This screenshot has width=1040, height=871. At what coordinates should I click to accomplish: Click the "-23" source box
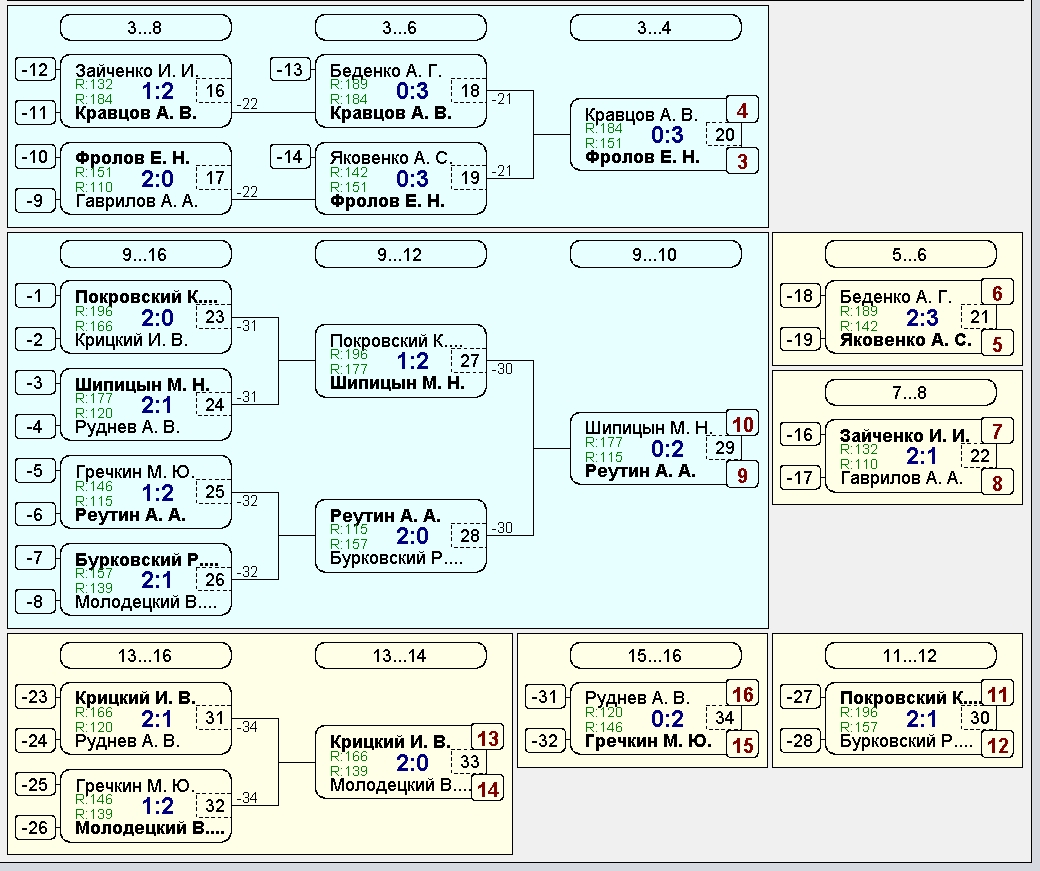point(34,697)
